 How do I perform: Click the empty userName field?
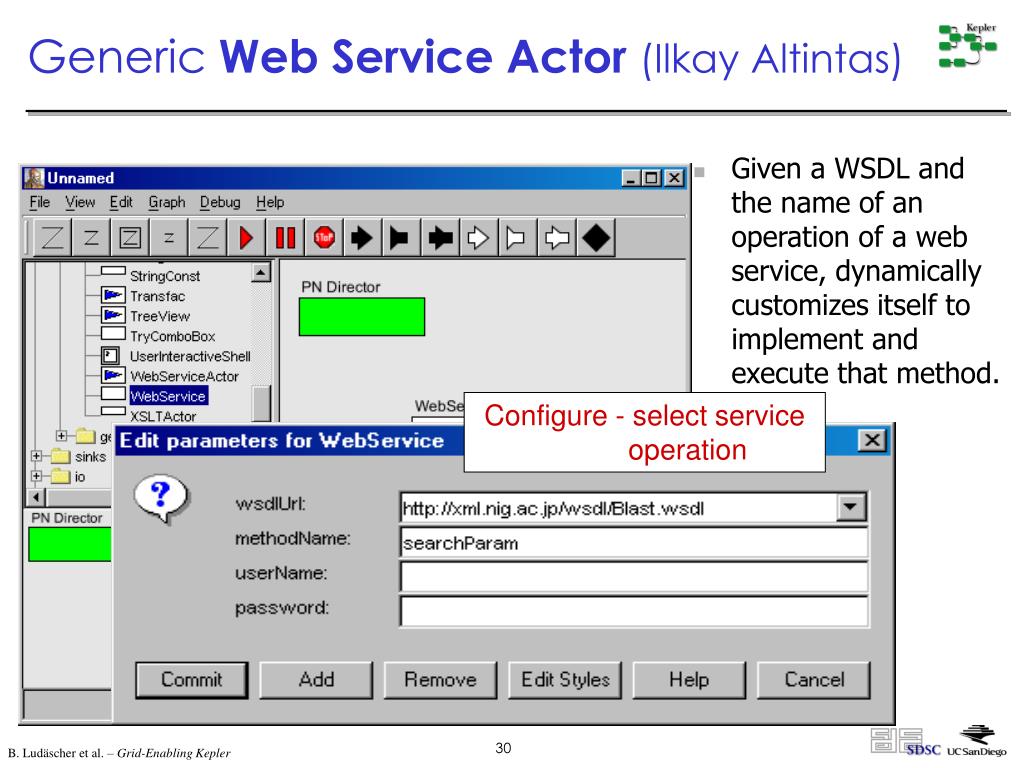coord(634,577)
